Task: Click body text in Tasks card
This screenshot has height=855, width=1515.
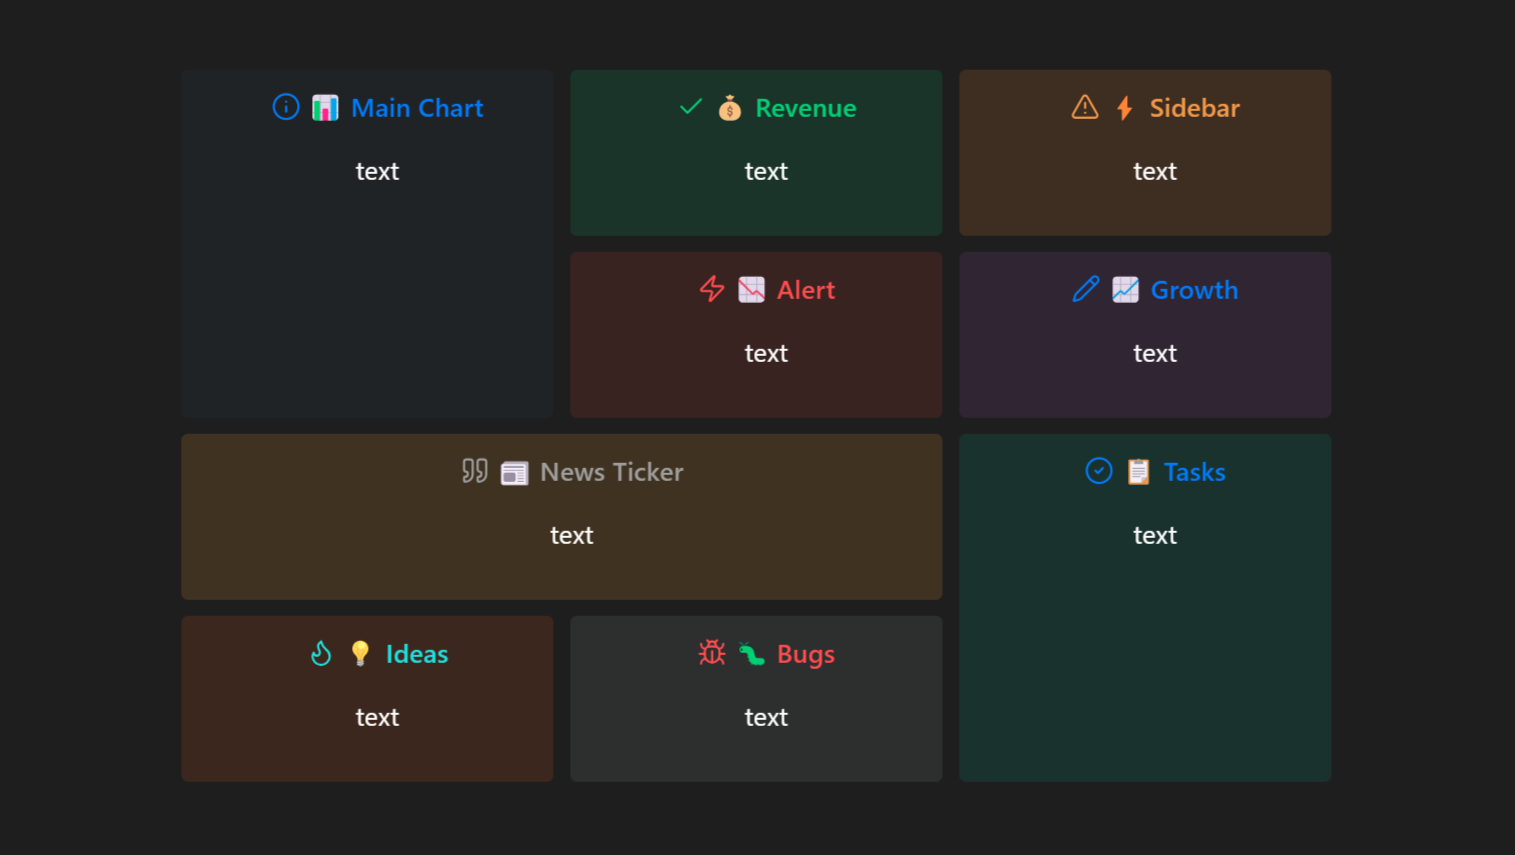Action: point(1155,535)
